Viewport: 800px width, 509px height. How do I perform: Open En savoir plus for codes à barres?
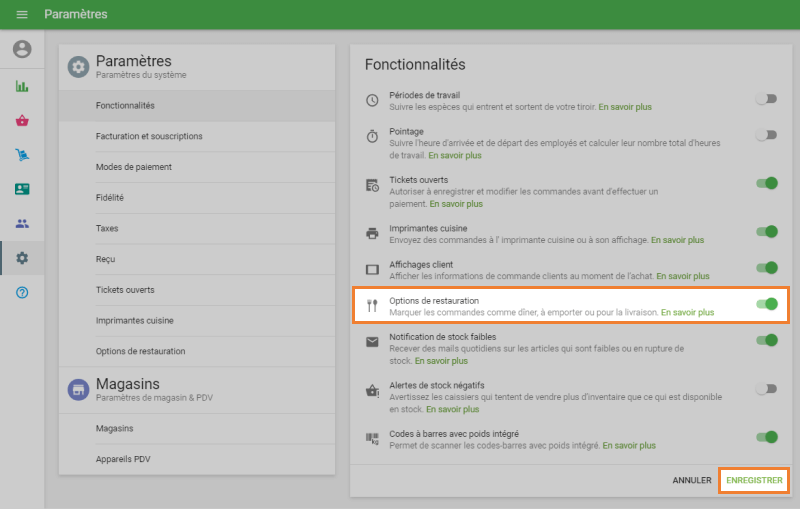tap(629, 446)
